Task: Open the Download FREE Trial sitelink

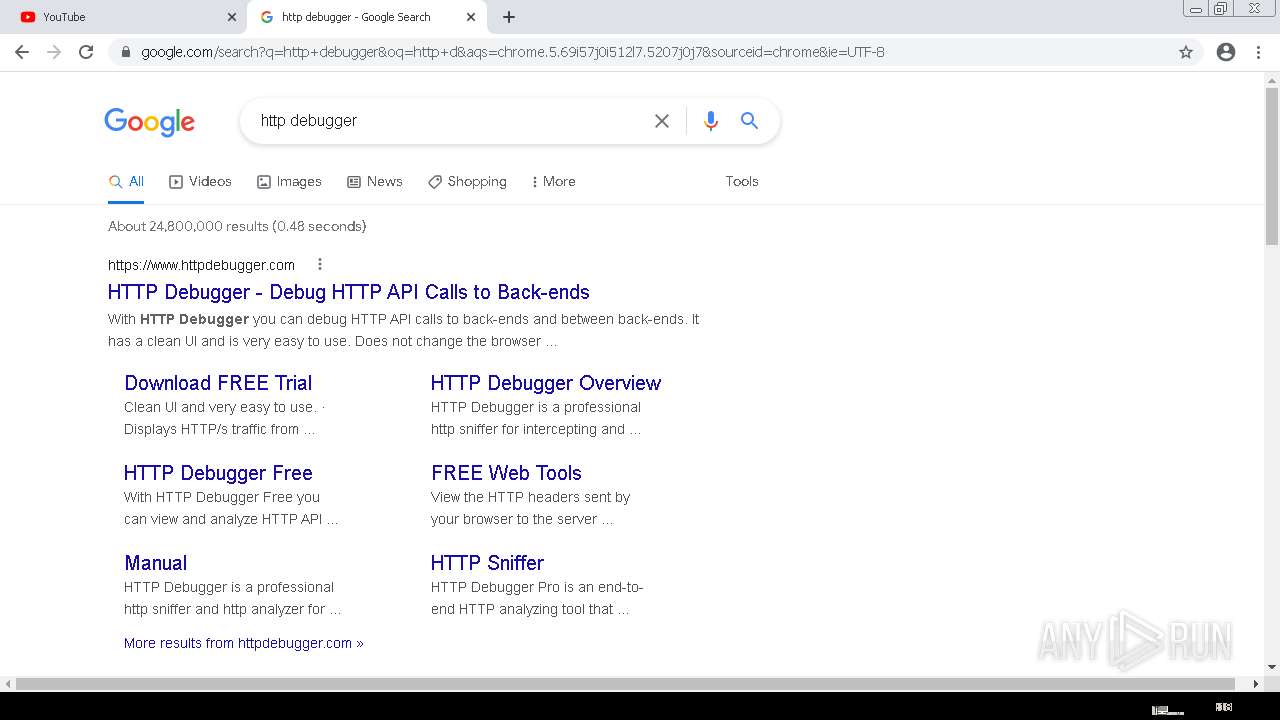Action: [218, 383]
